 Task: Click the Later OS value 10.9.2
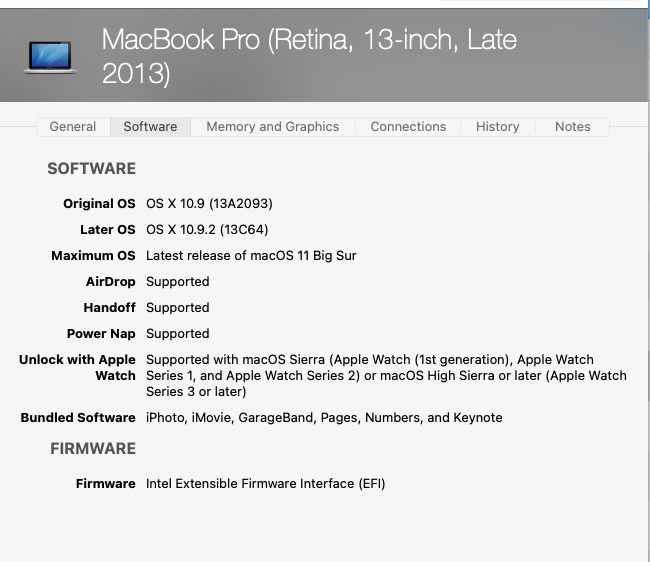point(205,230)
